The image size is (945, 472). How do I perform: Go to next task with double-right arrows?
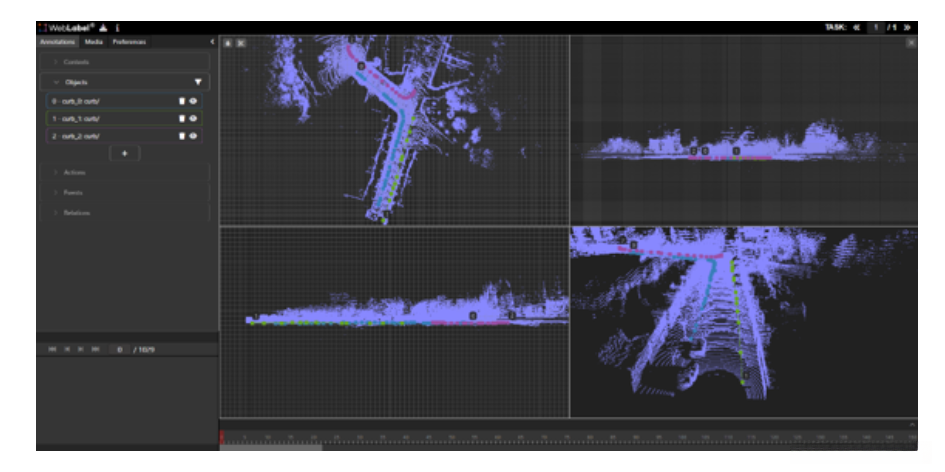pos(907,28)
